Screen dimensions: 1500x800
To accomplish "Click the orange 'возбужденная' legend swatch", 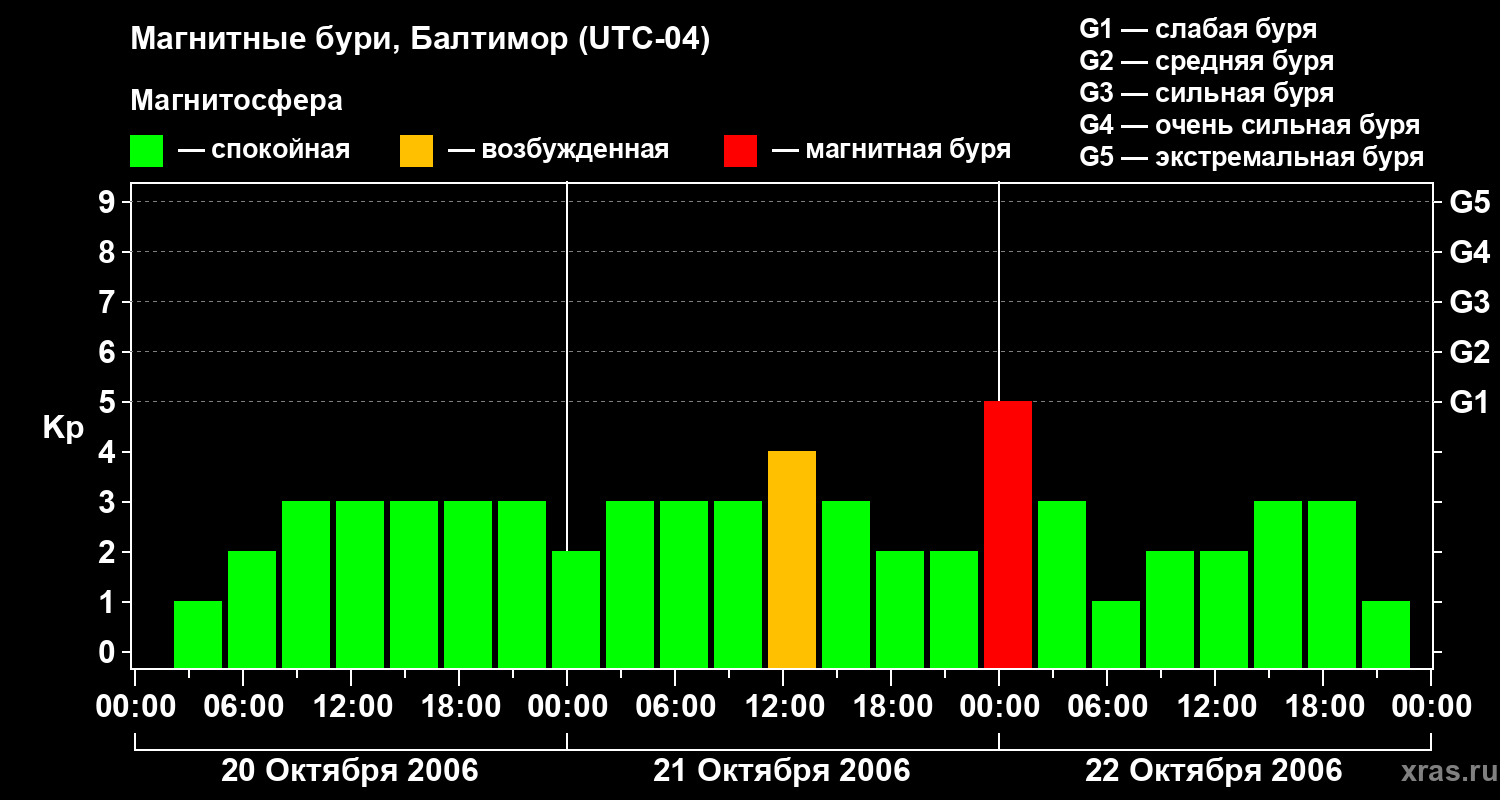I will pos(416,151).
